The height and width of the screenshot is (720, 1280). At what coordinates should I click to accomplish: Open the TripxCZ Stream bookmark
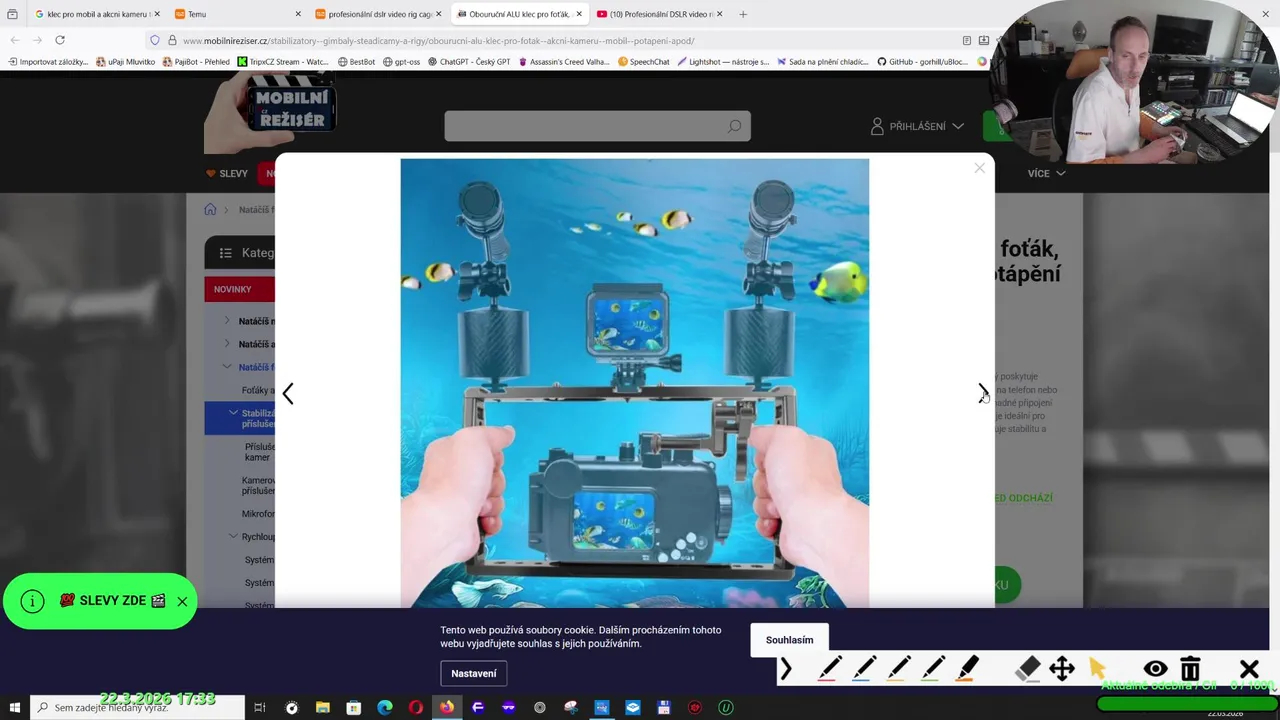(x=283, y=62)
